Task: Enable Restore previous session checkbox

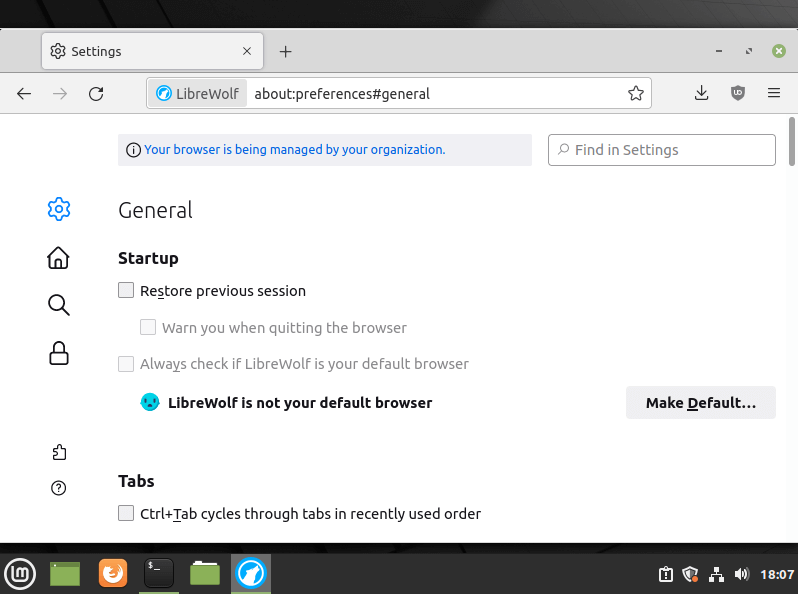Action: point(126,291)
